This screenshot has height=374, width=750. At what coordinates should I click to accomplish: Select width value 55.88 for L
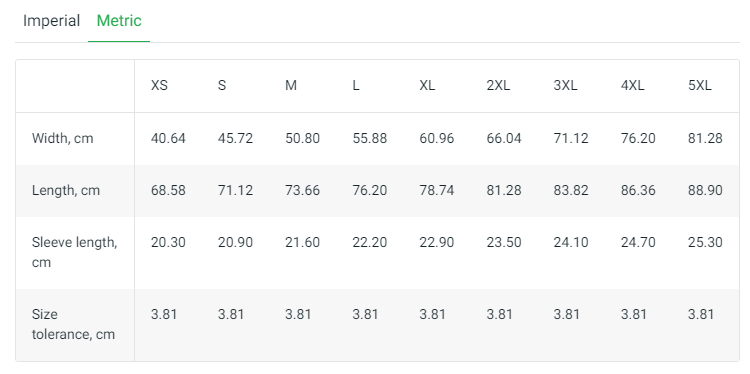point(370,139)
